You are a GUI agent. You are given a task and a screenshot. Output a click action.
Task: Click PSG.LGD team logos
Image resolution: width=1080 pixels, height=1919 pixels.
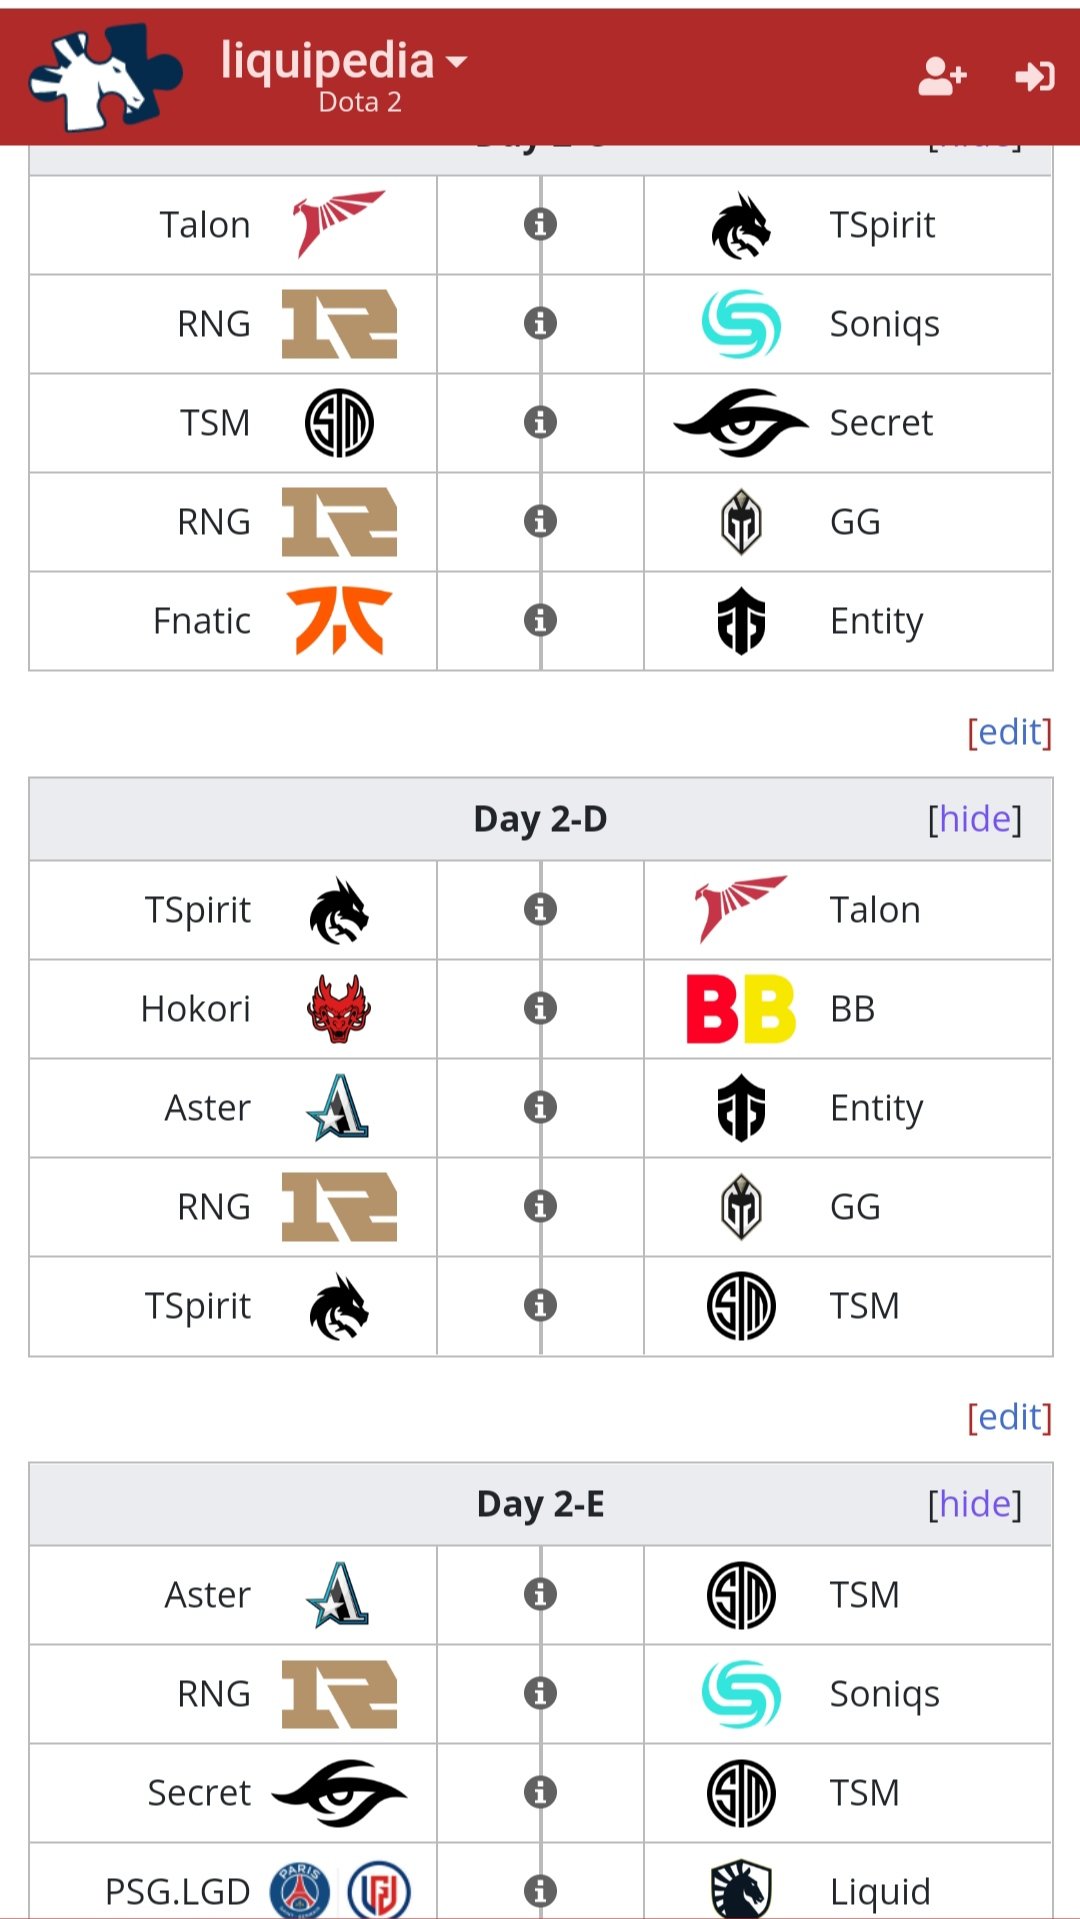click(340, 1889)
